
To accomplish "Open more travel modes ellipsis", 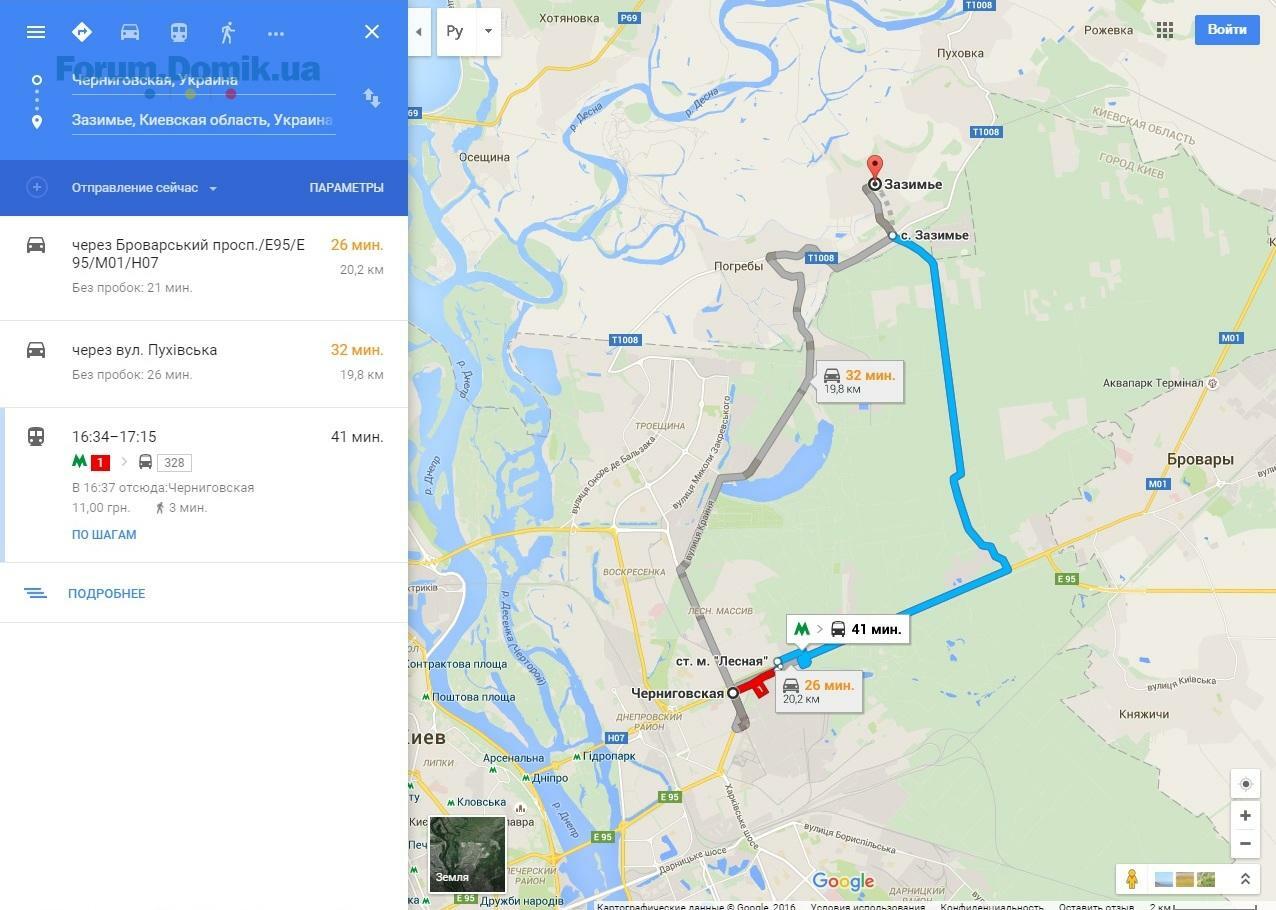I will click(276, 33).
